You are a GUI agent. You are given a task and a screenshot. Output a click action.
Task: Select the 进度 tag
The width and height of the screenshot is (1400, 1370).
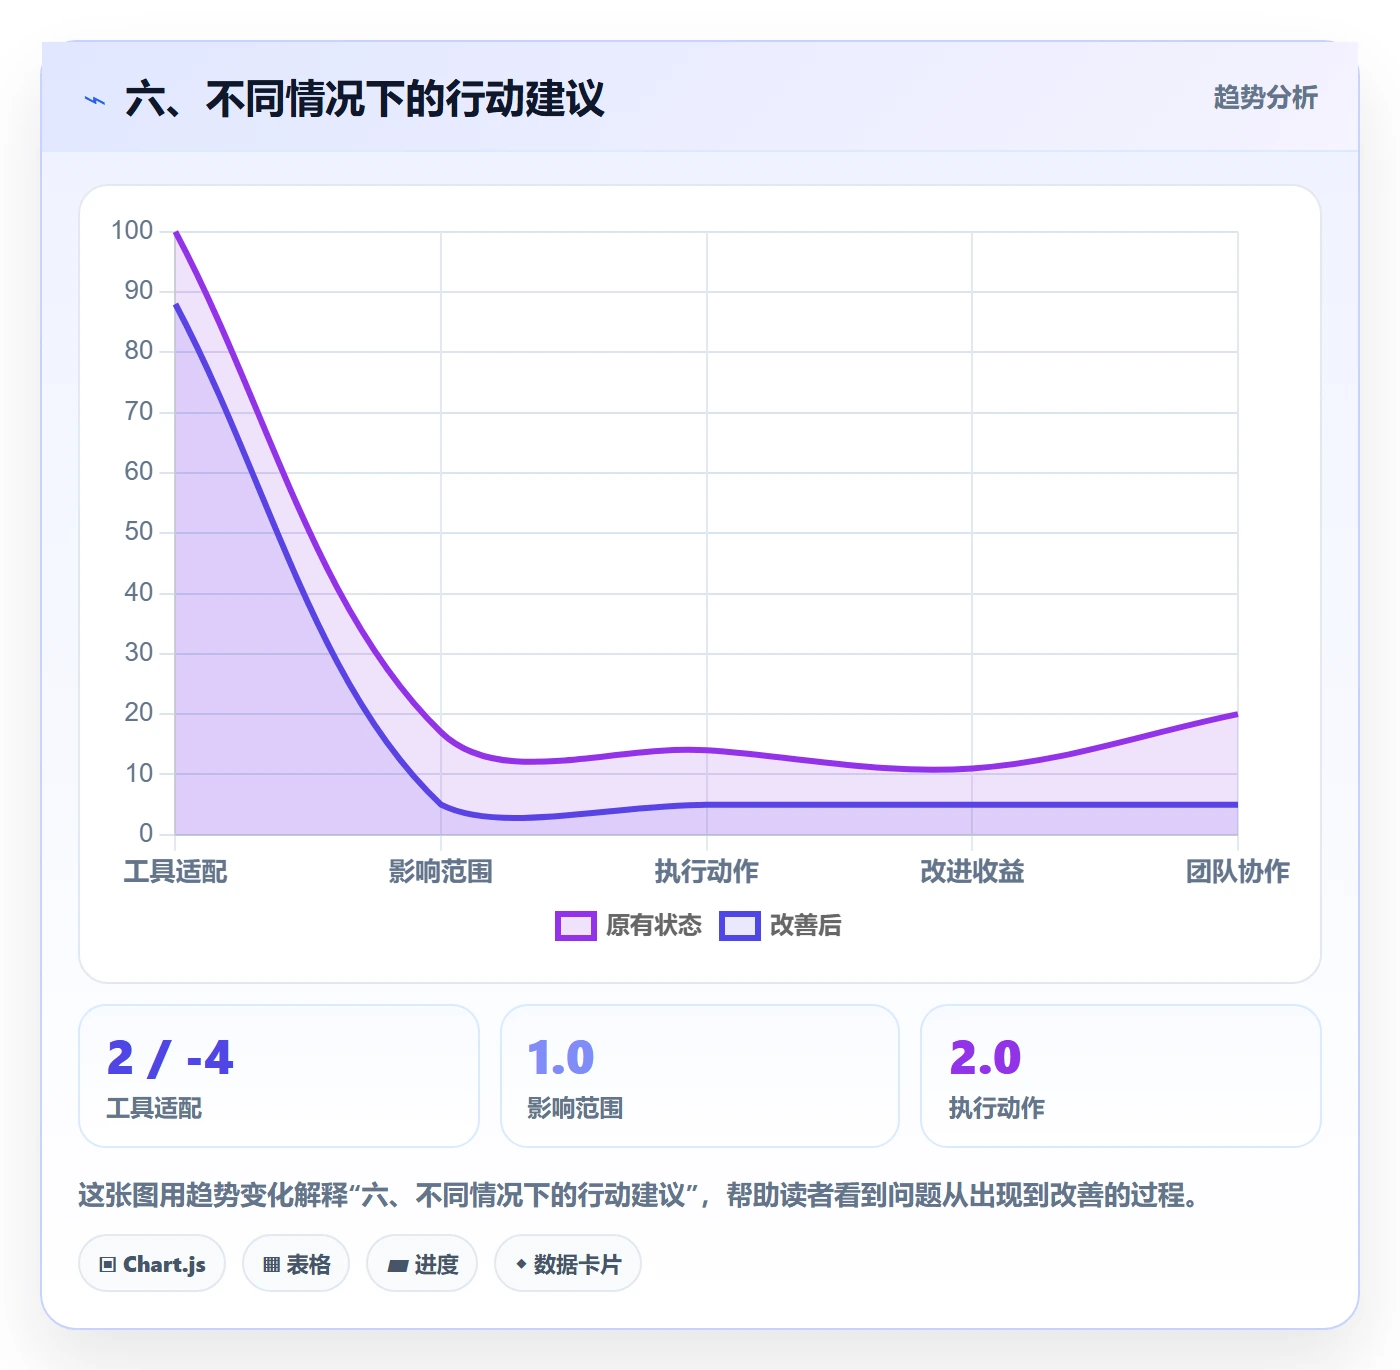point(422,1264)
